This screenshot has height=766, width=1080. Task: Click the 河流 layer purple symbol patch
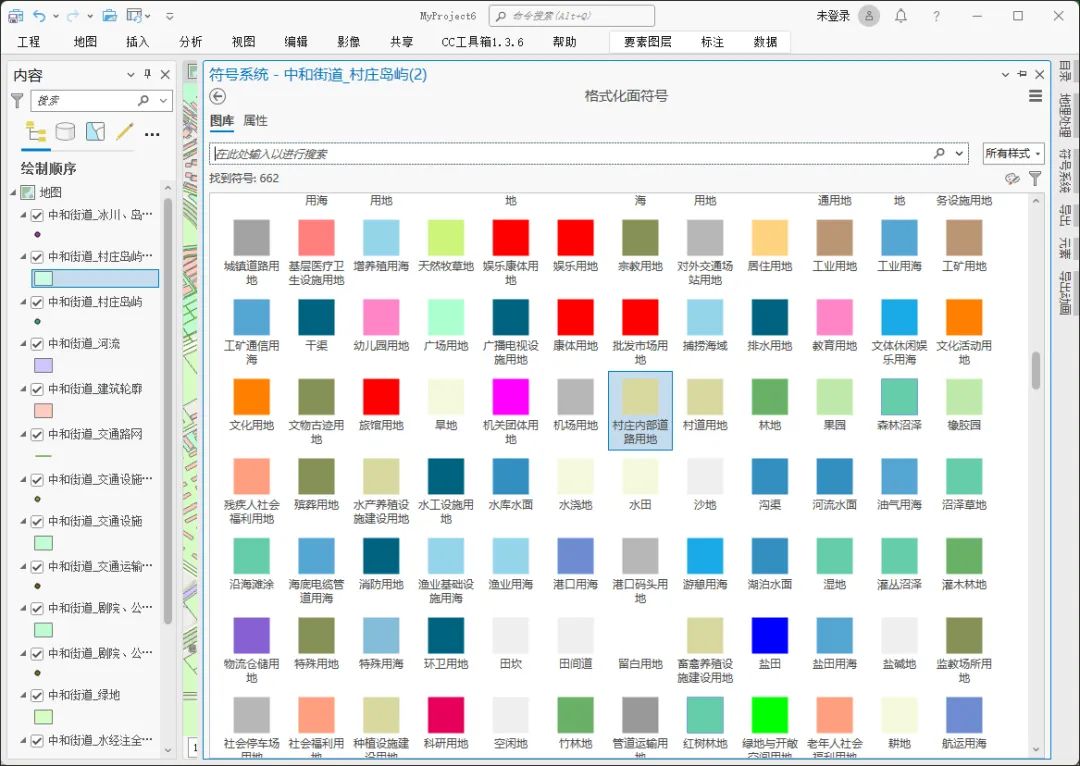click(43, 365)
